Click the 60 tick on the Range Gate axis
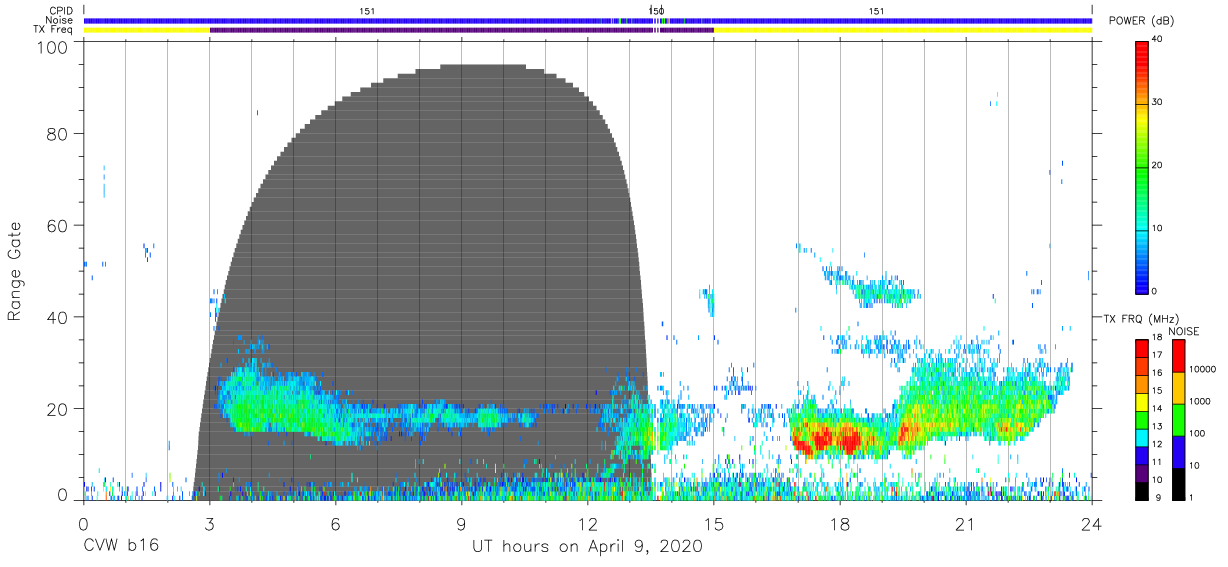This screenshot has height=567, width=1228. click(x=56, y=225)
